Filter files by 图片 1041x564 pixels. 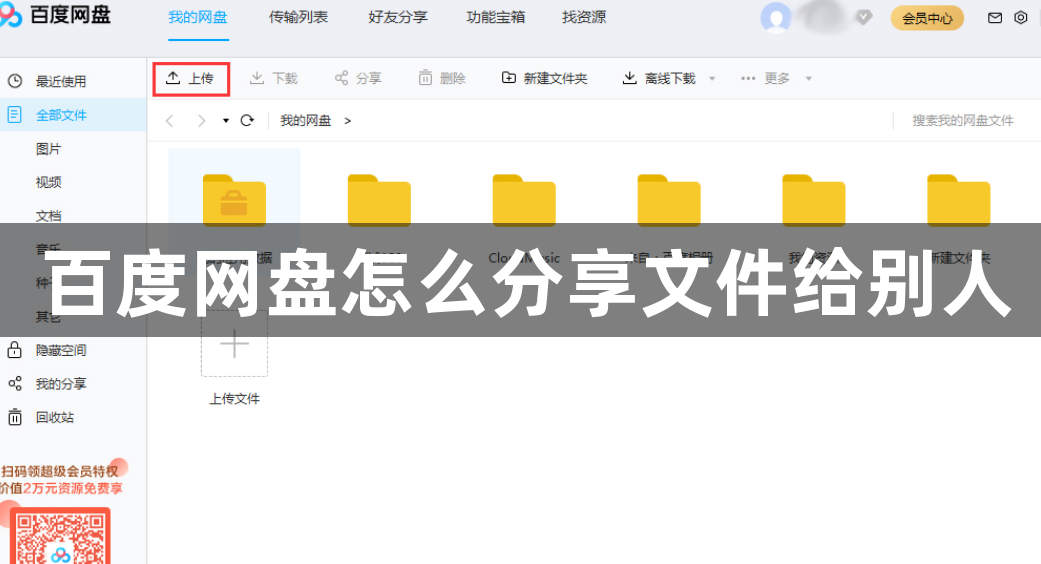click(48, 149)
